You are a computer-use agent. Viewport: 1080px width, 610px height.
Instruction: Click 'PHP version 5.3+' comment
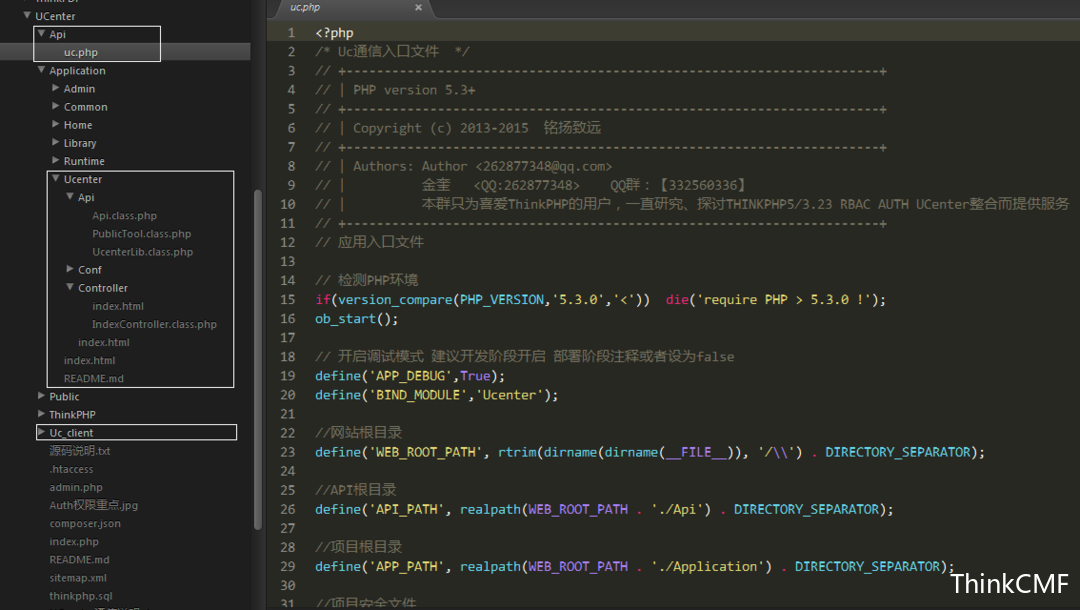(414, 90)
